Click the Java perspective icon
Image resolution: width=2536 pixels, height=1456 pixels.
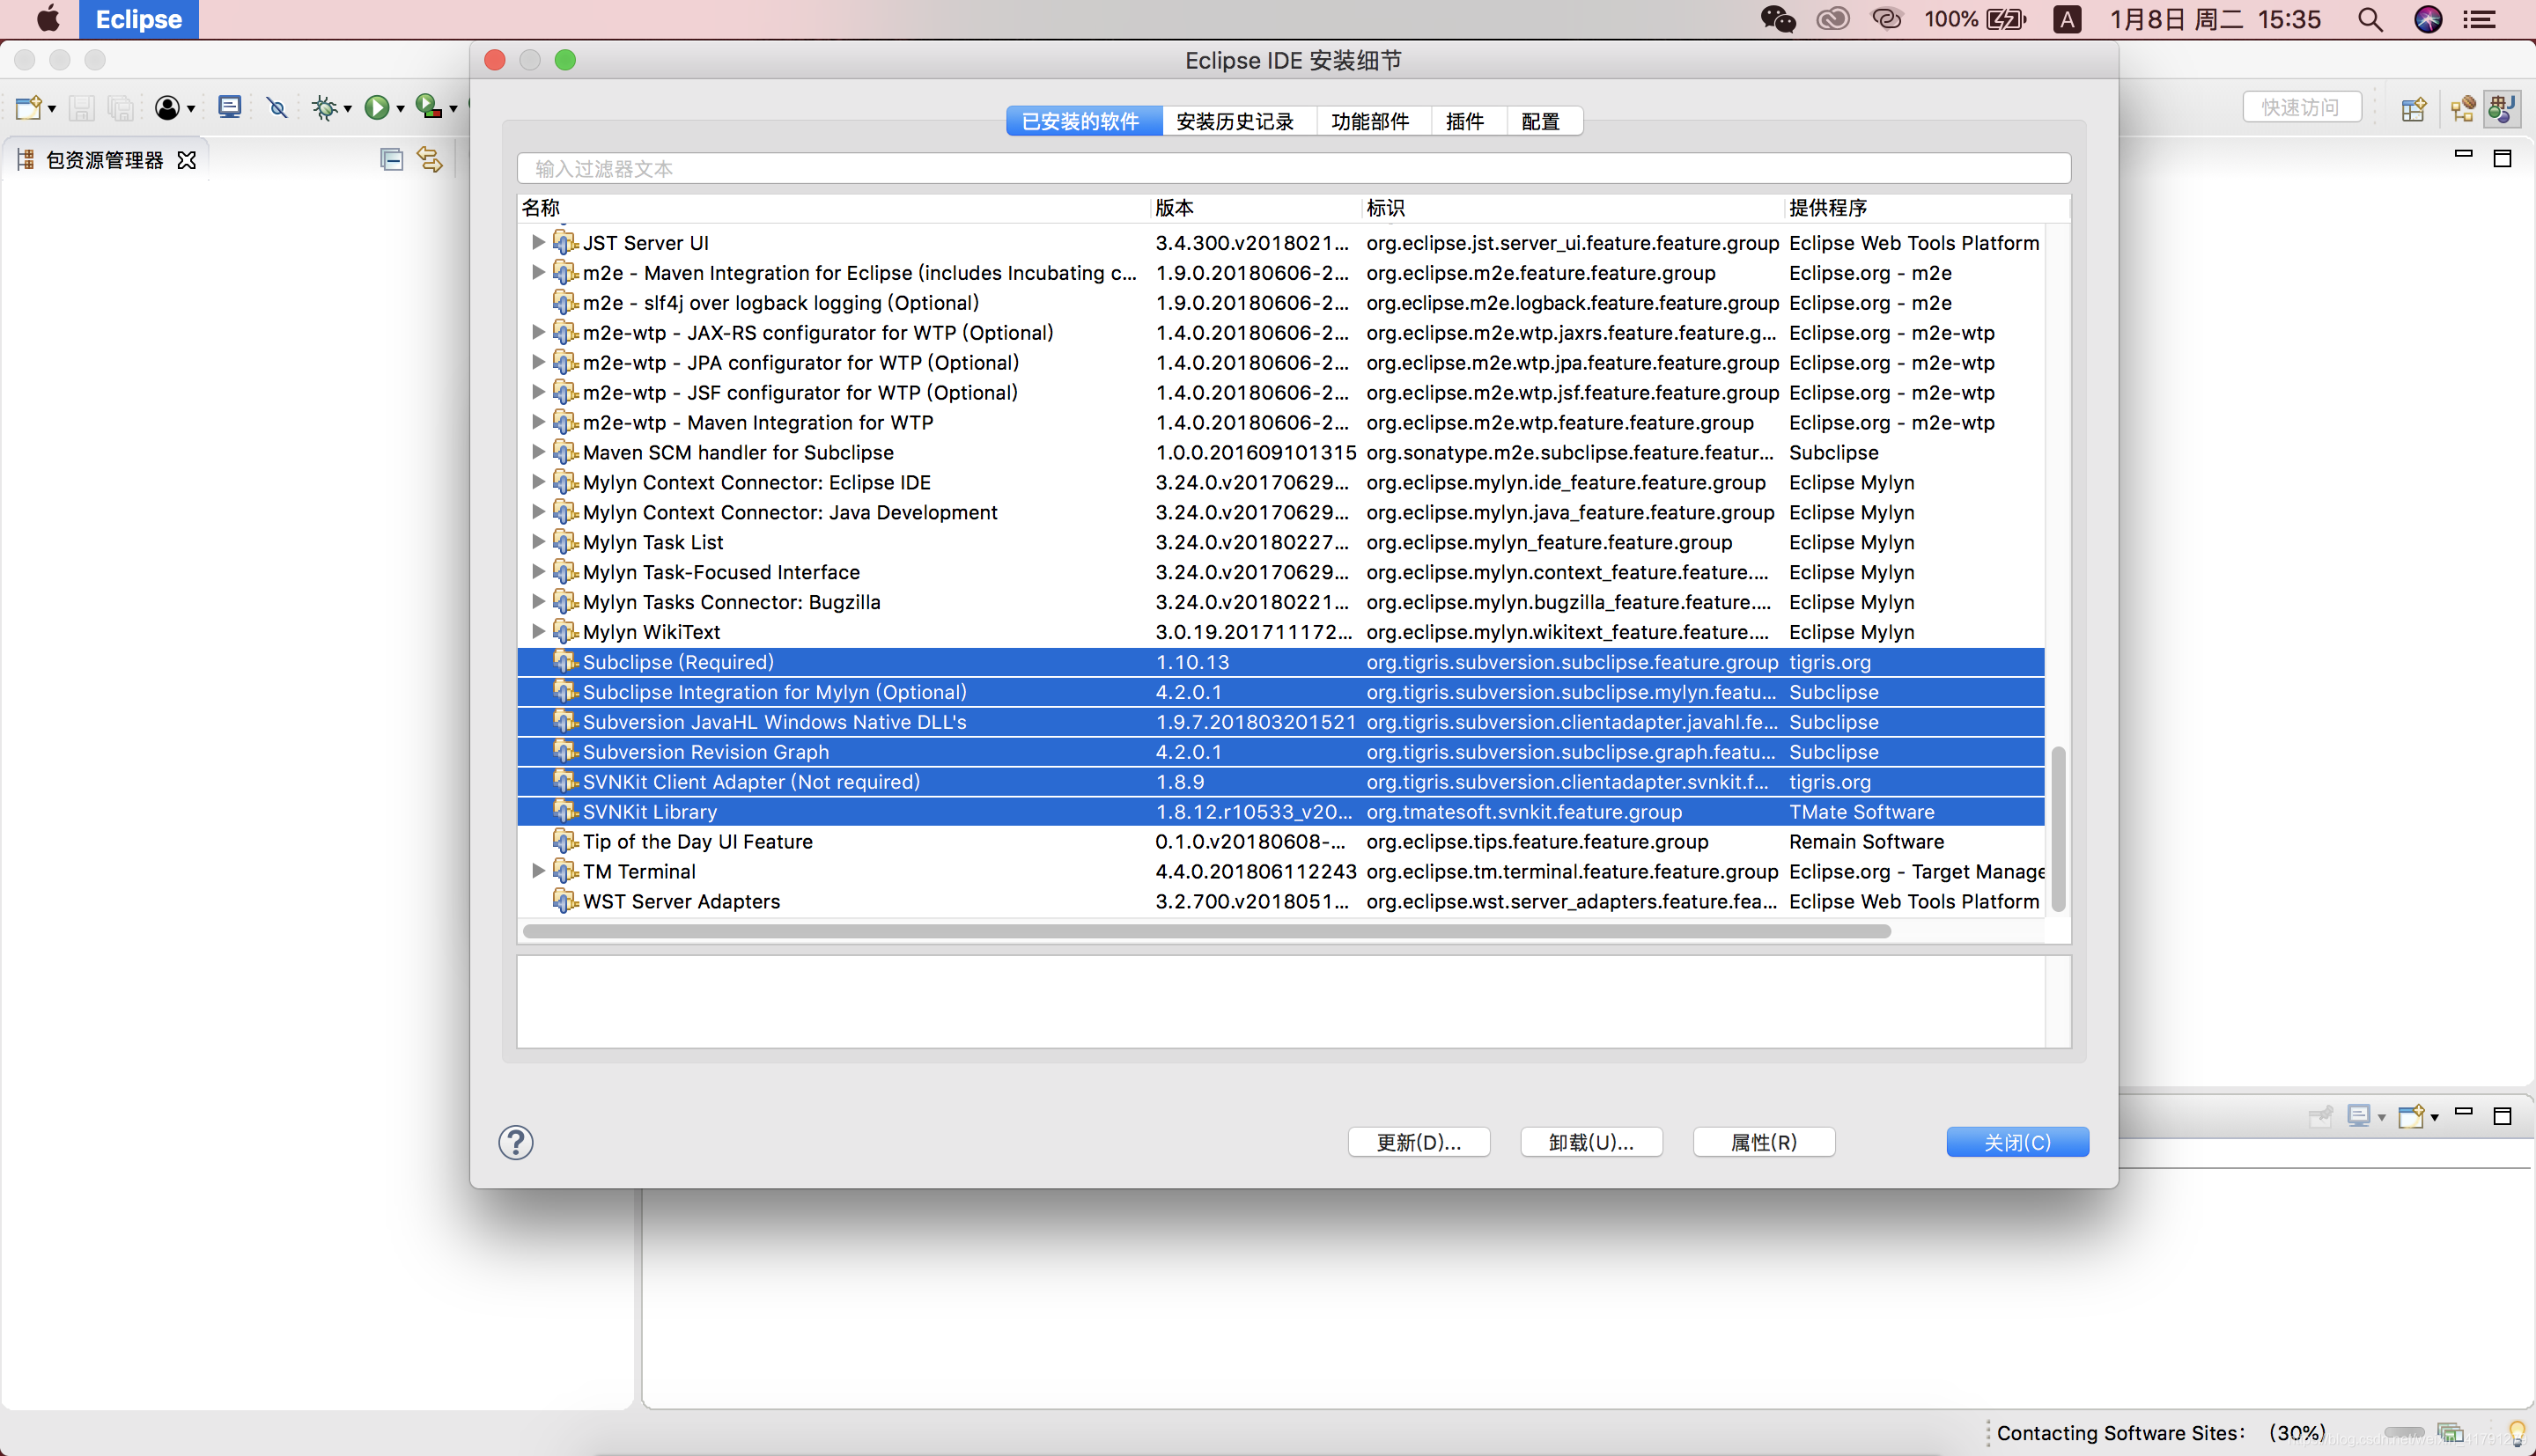click(2503, 108)
